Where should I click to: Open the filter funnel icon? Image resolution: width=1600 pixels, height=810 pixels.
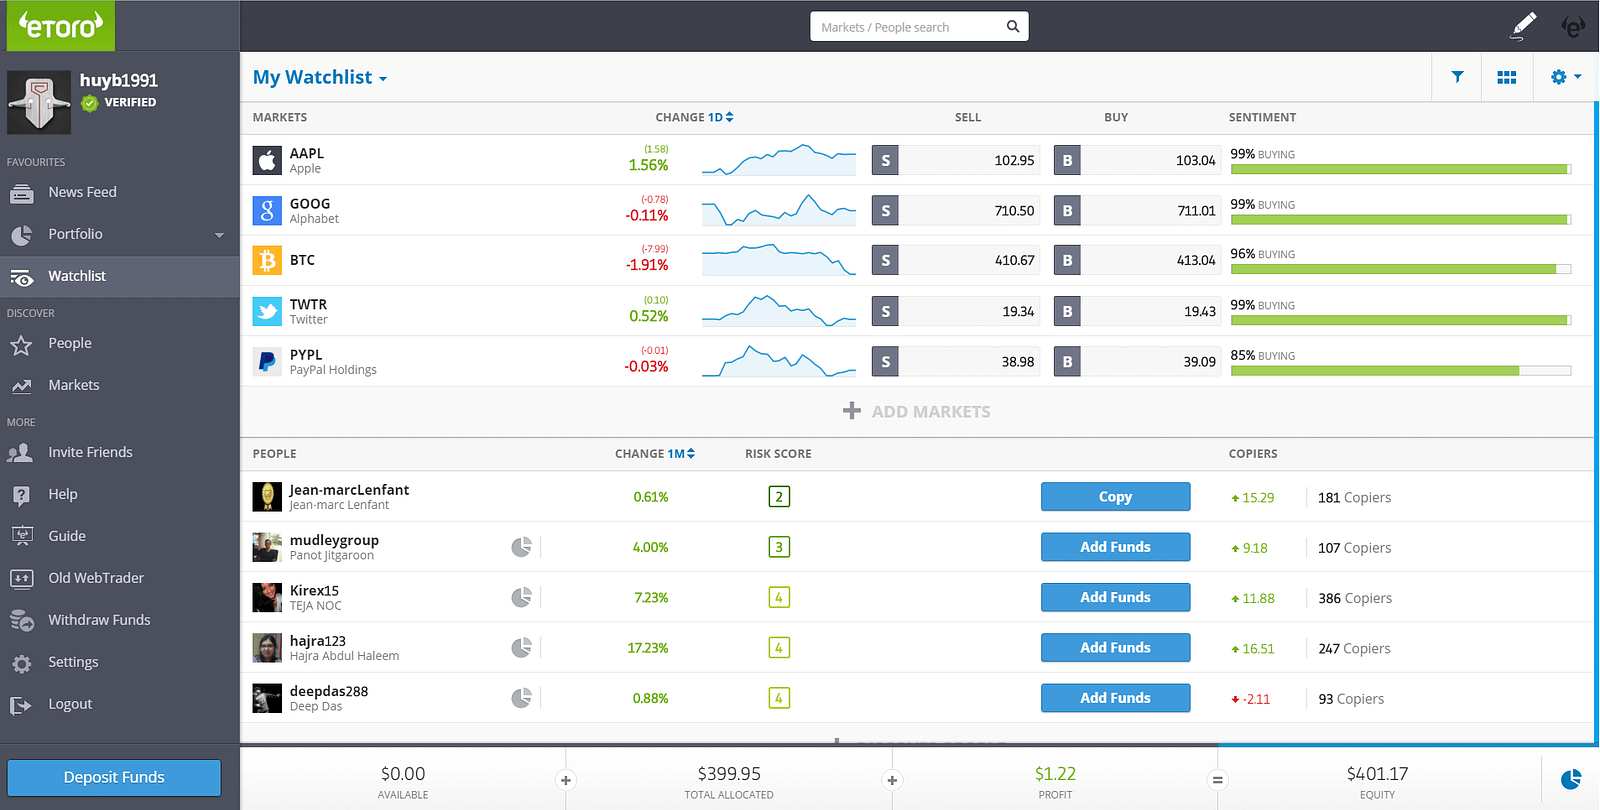coord(1457,77)
